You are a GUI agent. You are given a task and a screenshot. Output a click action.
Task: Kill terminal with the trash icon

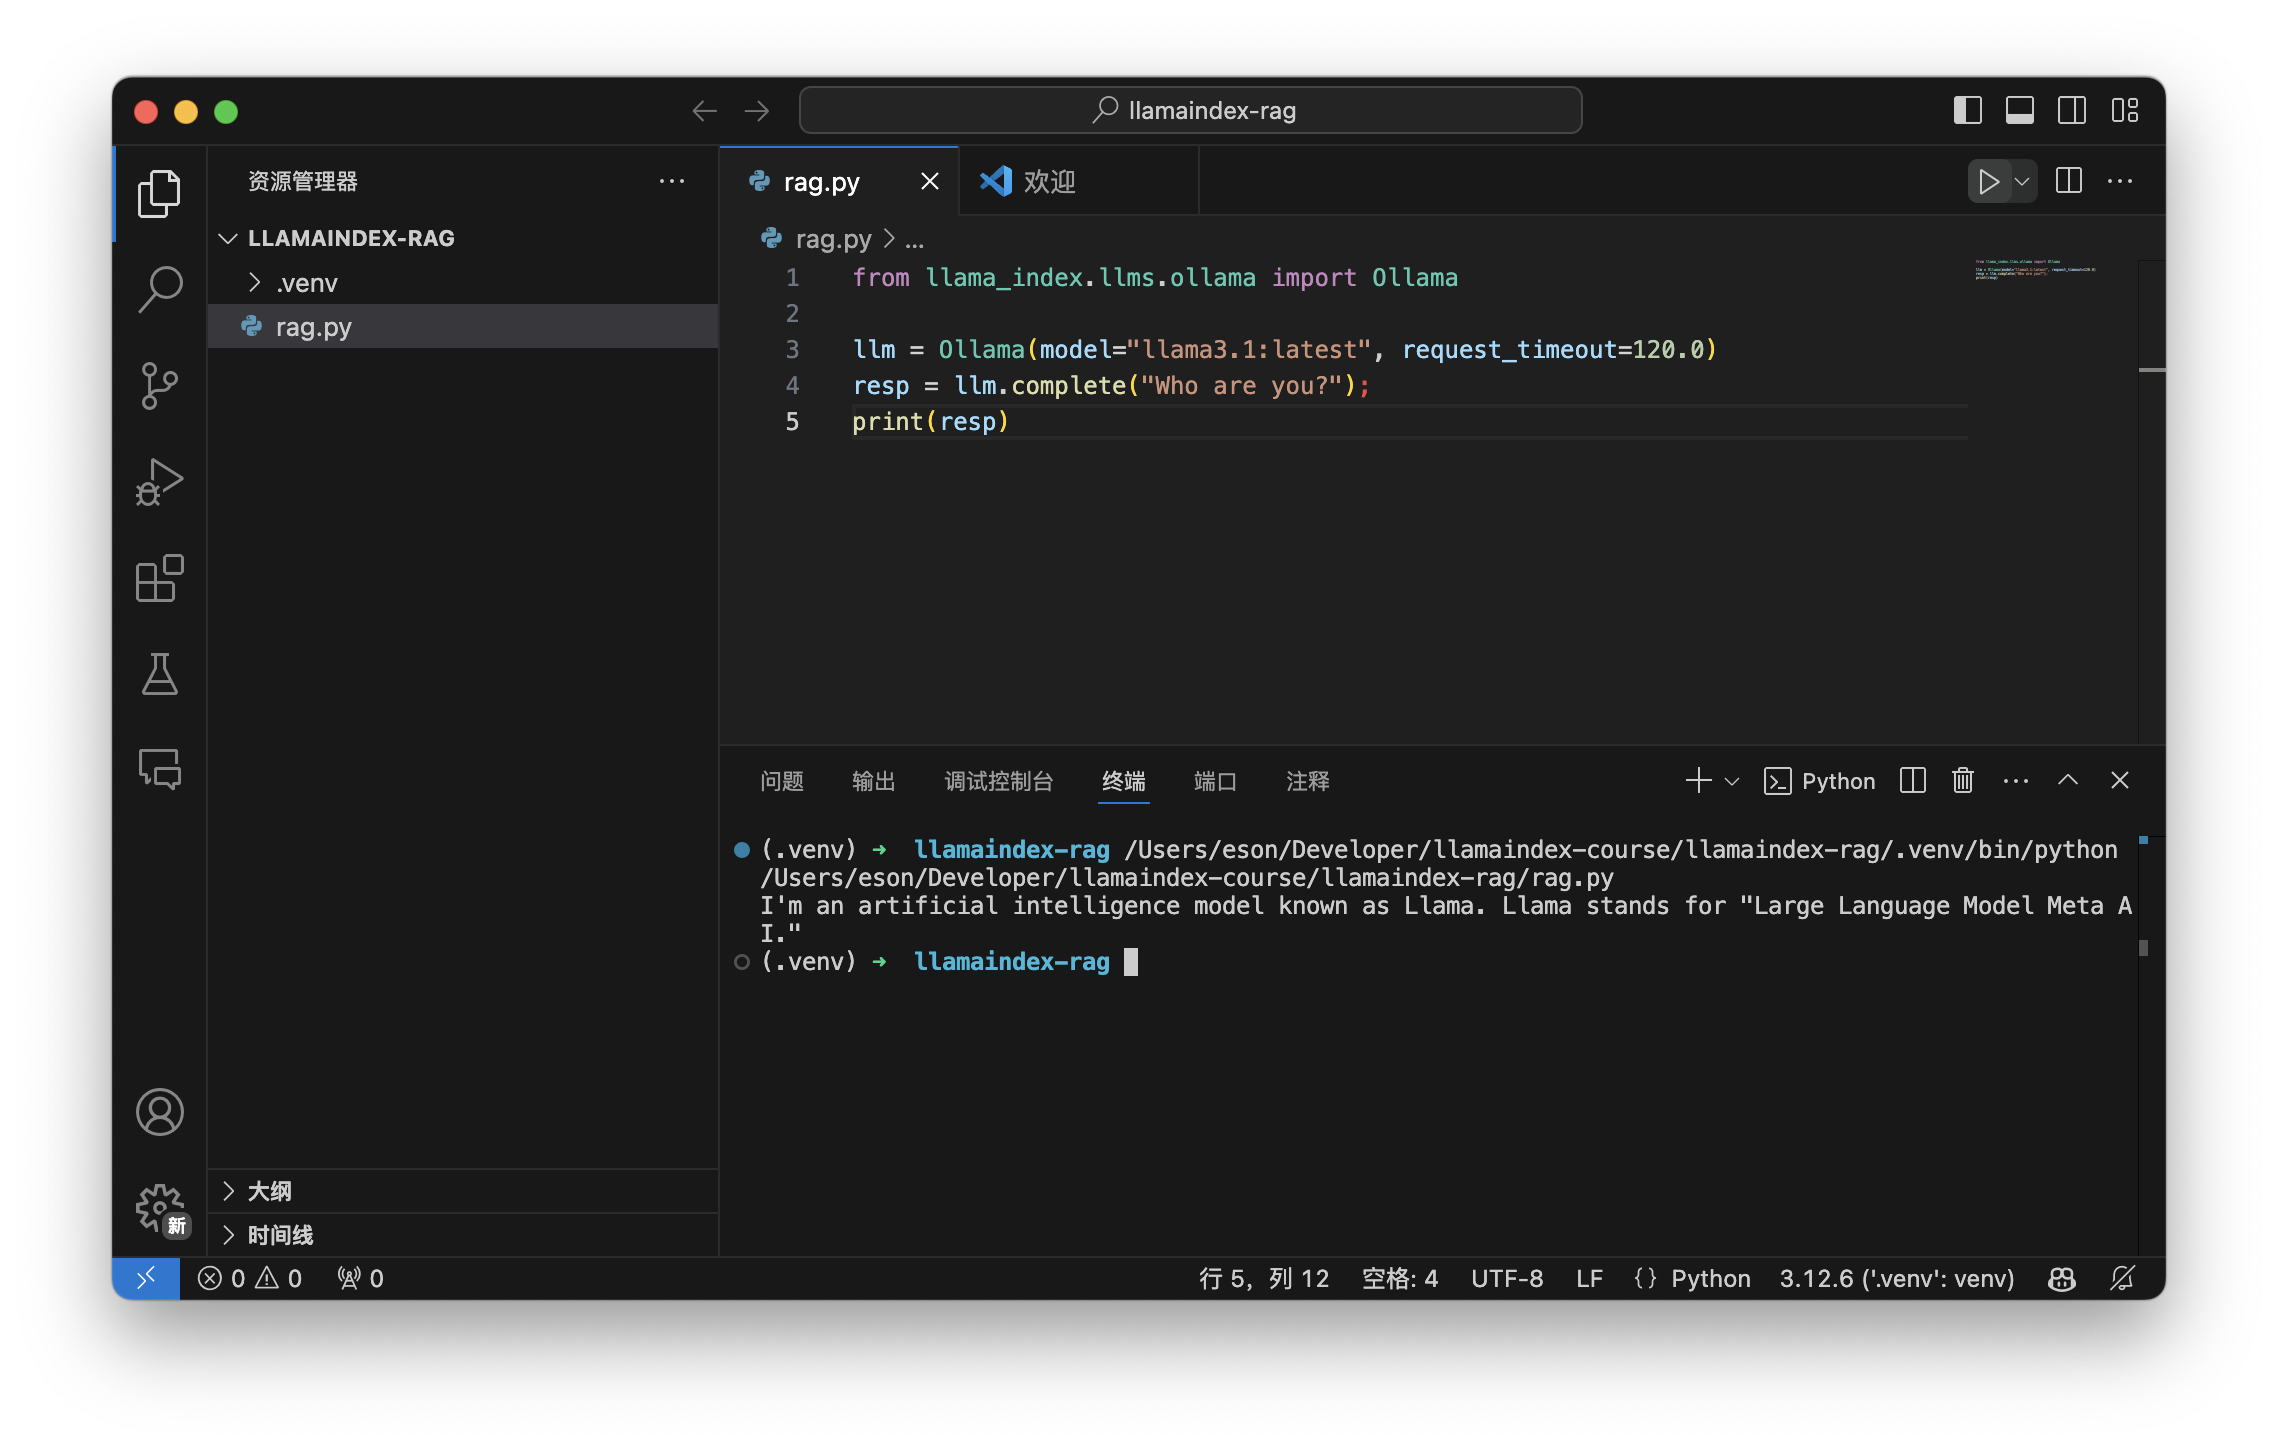(x=1962, y=781)
